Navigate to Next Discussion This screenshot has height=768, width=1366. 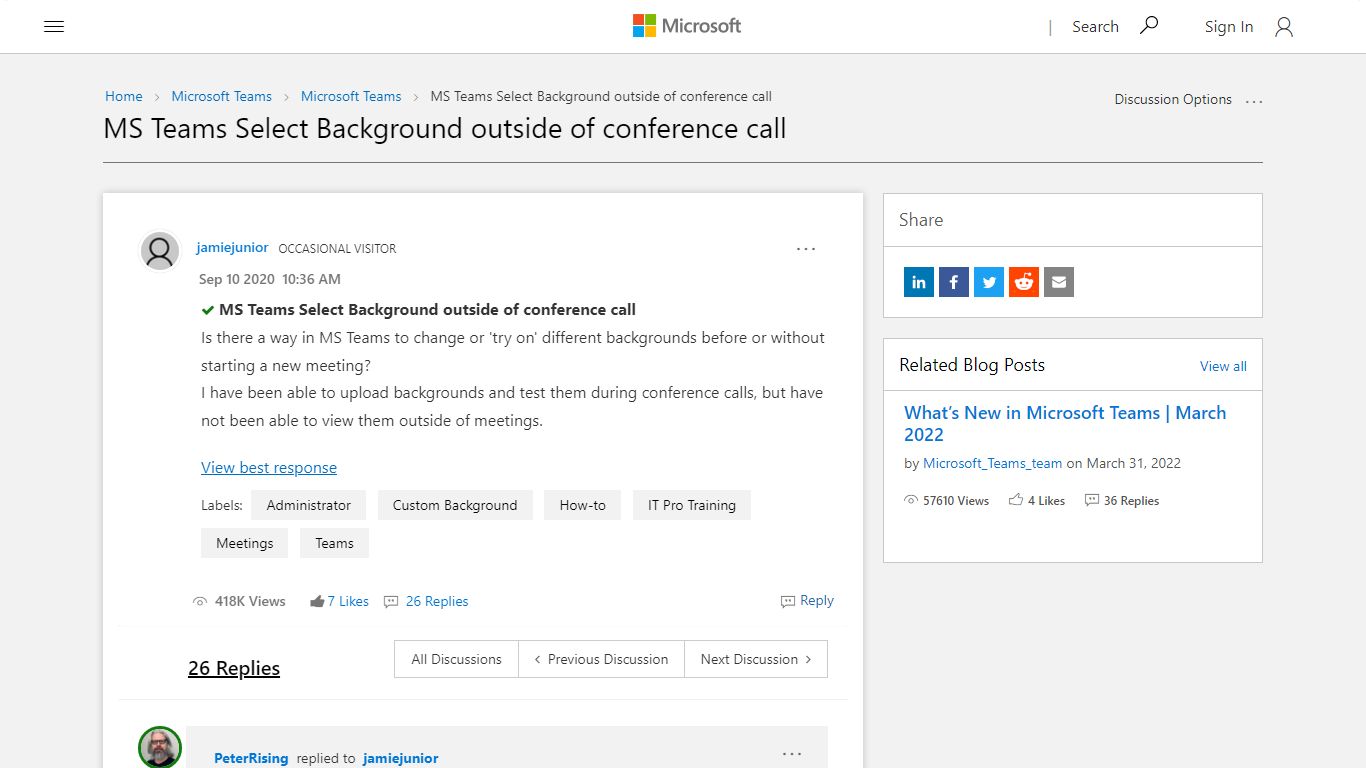pos(756,659)
